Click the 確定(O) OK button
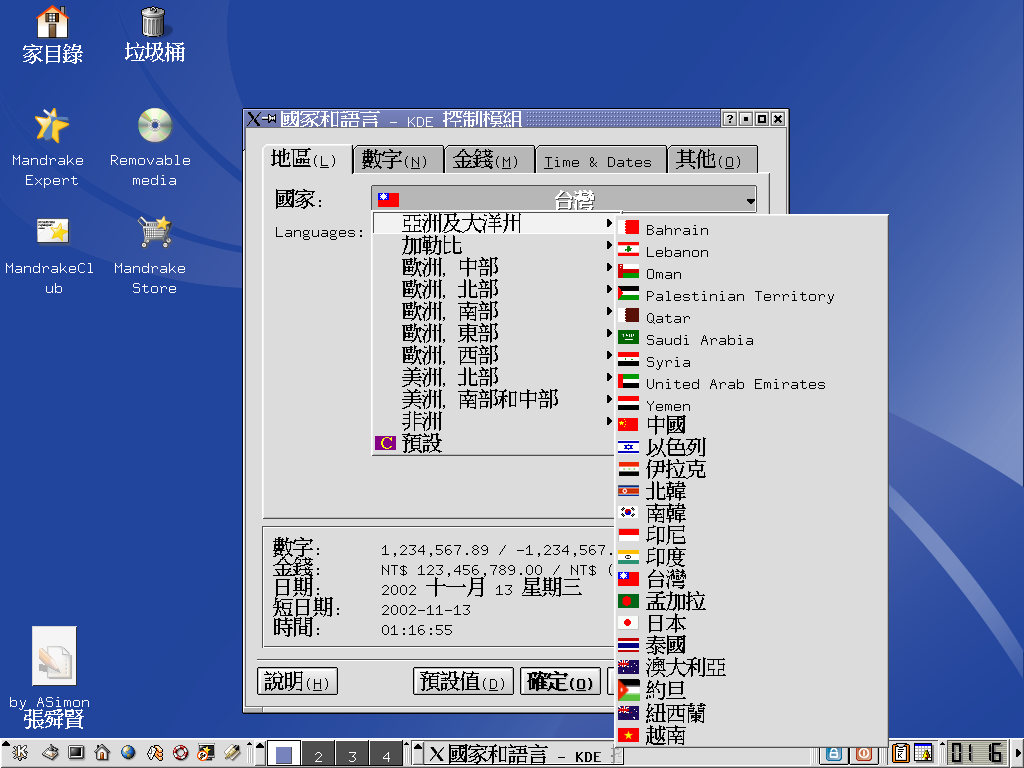This screenshot has height=768, width=1024. [x=560, y=682]
